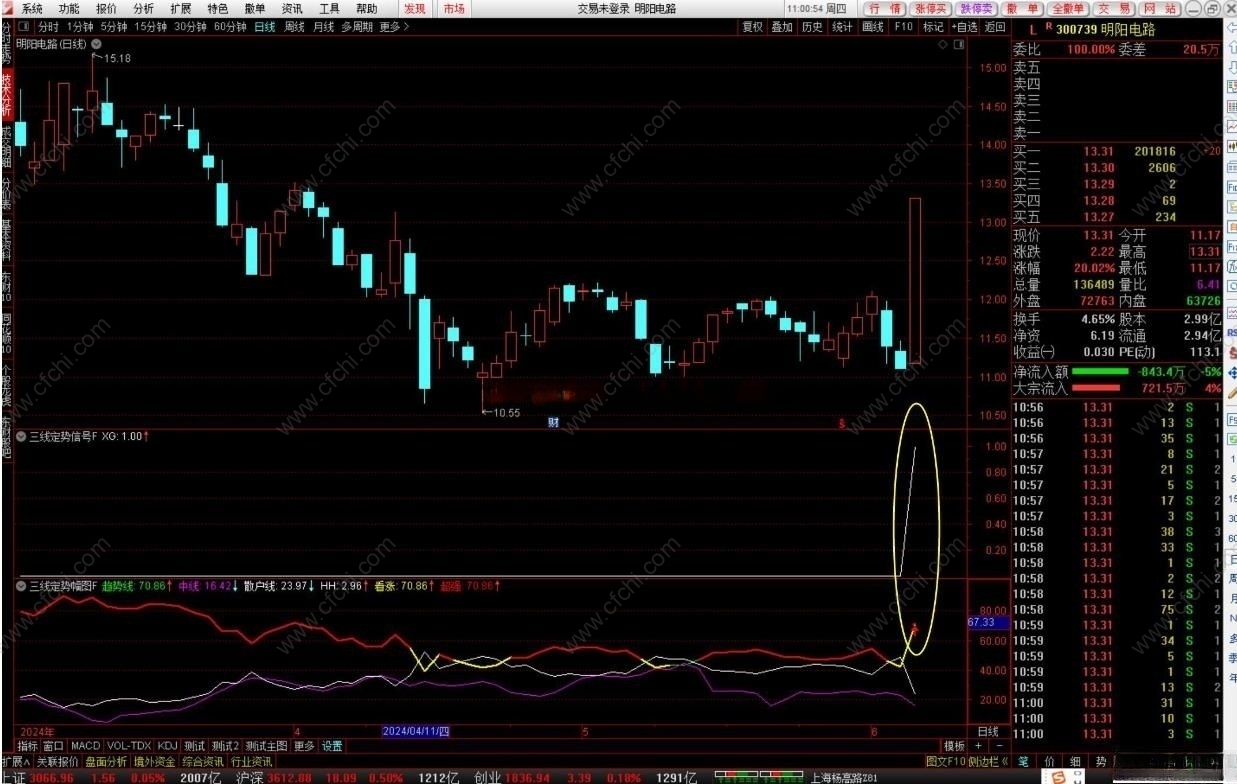Open the 特色 menu
Screen dimensions: 1237x784
pyautogui.click(x=217, y=8)
